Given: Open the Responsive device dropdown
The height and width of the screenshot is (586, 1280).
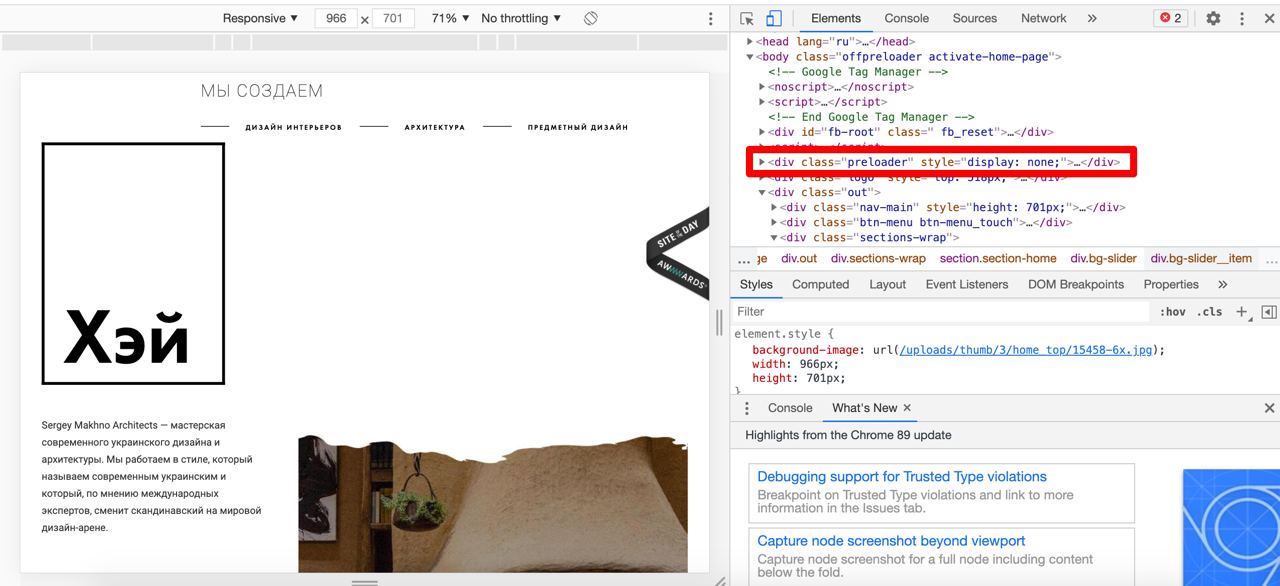Looking at the screenshot, I should (260, 18).
